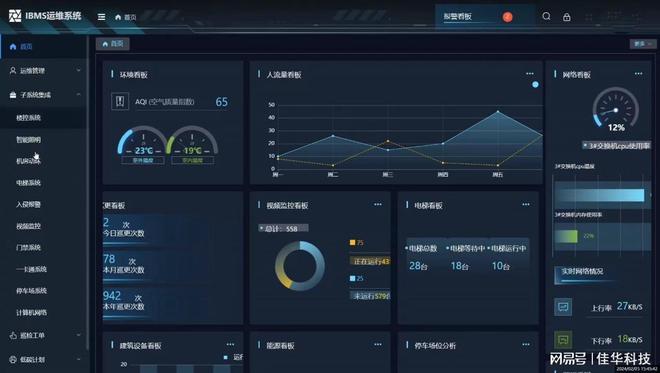The height and width of the screenshot is (373, 660).
Task: Open 入侵报警 in the sidebar
Action: point(29,205)
